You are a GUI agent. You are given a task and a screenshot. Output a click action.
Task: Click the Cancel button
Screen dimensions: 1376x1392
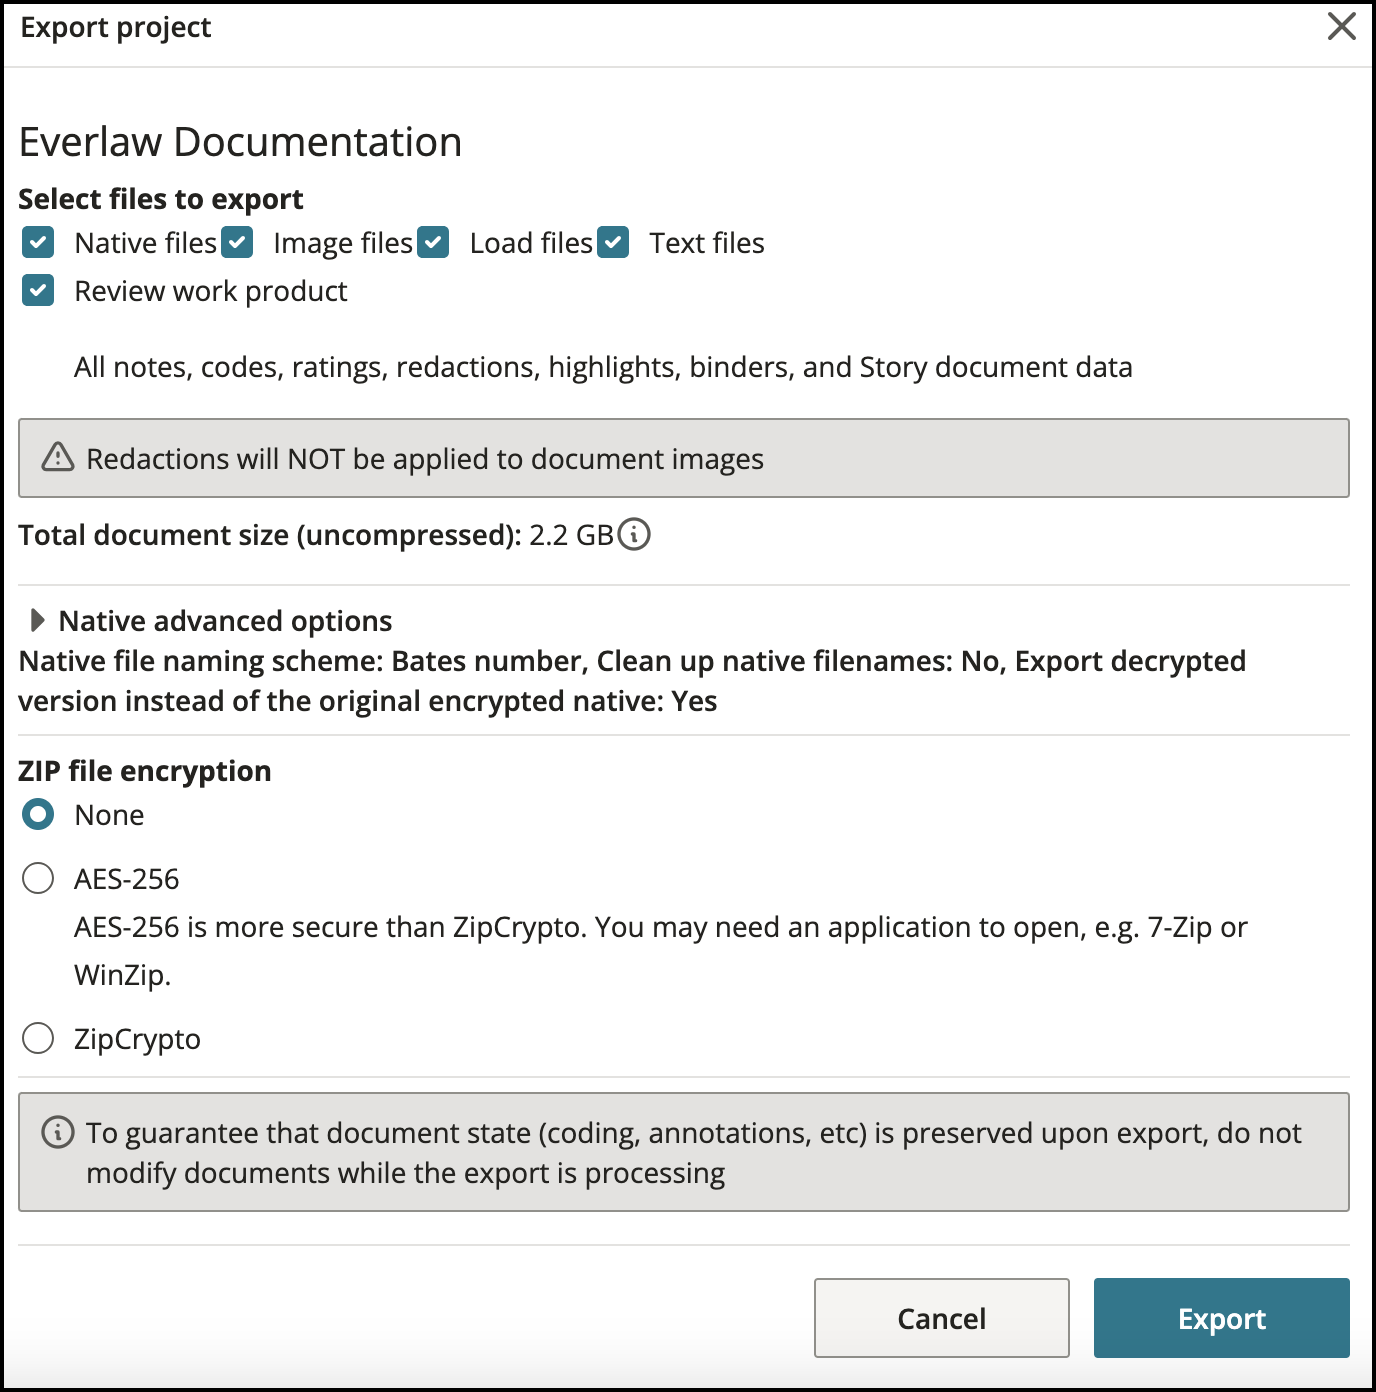point(942,1318)
